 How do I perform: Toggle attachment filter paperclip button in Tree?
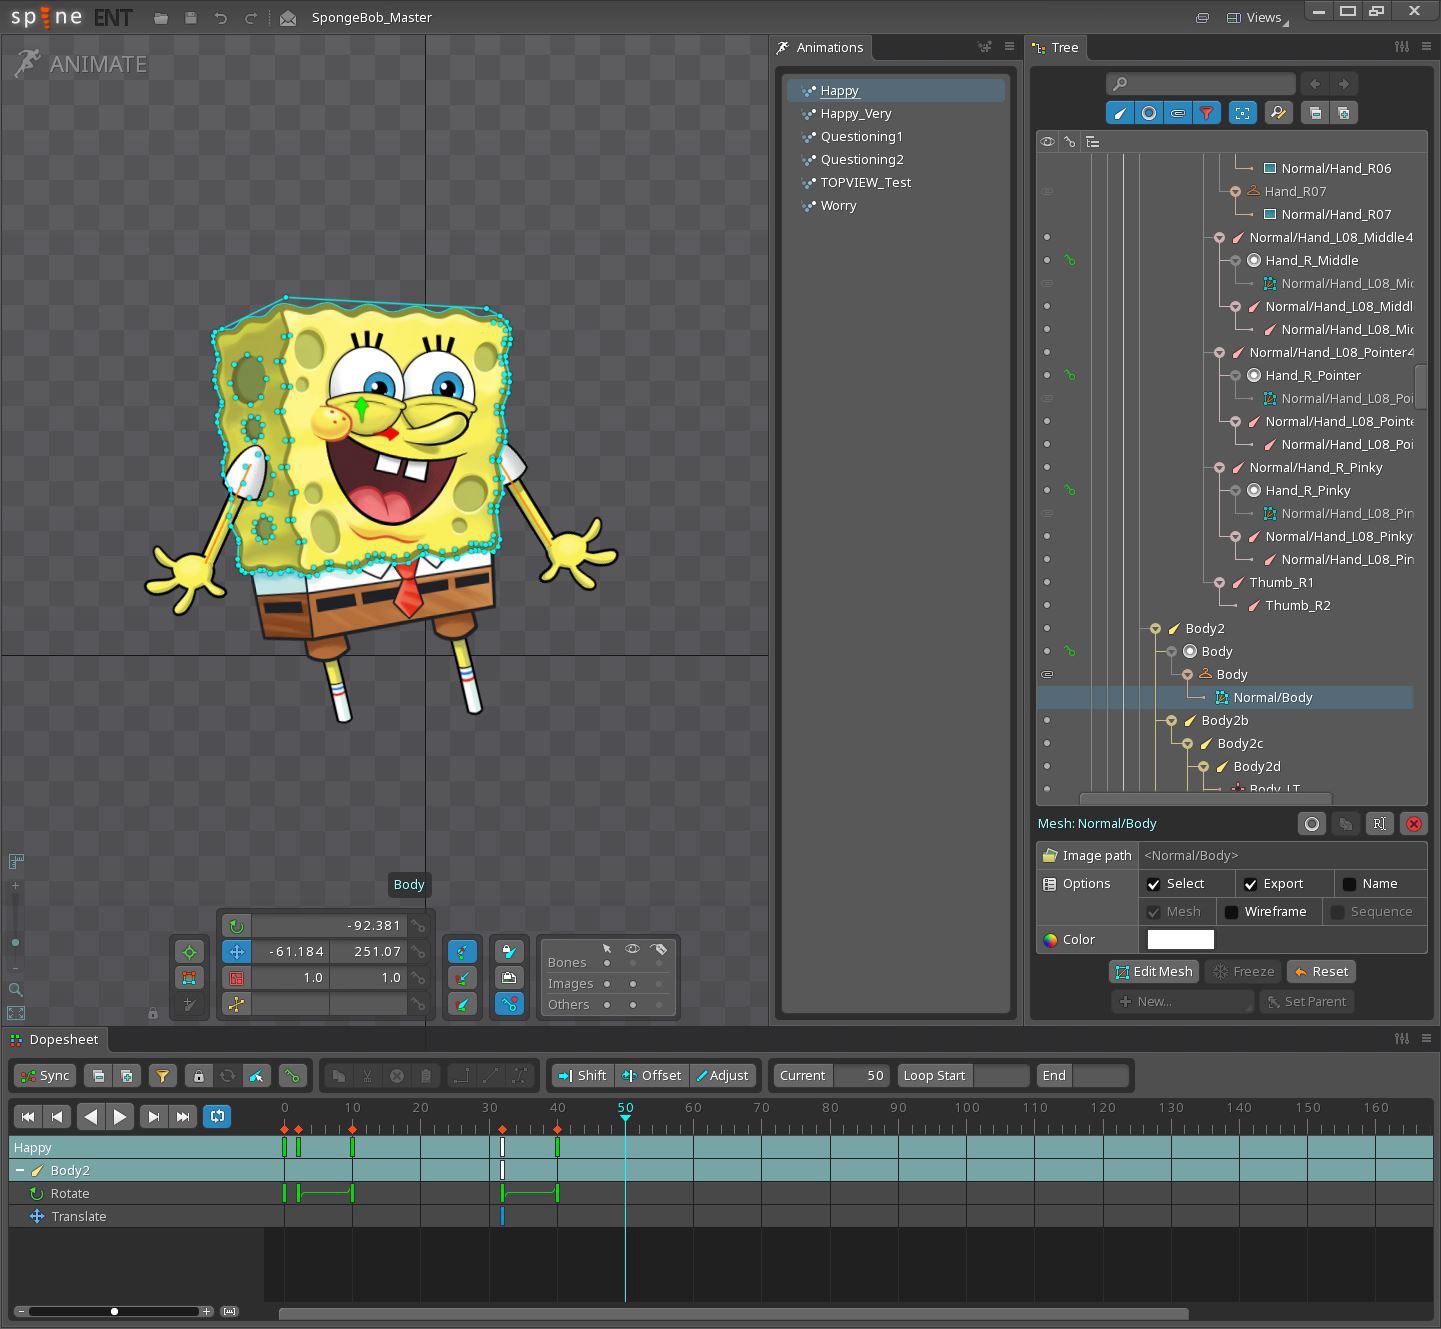(1178, 113)
